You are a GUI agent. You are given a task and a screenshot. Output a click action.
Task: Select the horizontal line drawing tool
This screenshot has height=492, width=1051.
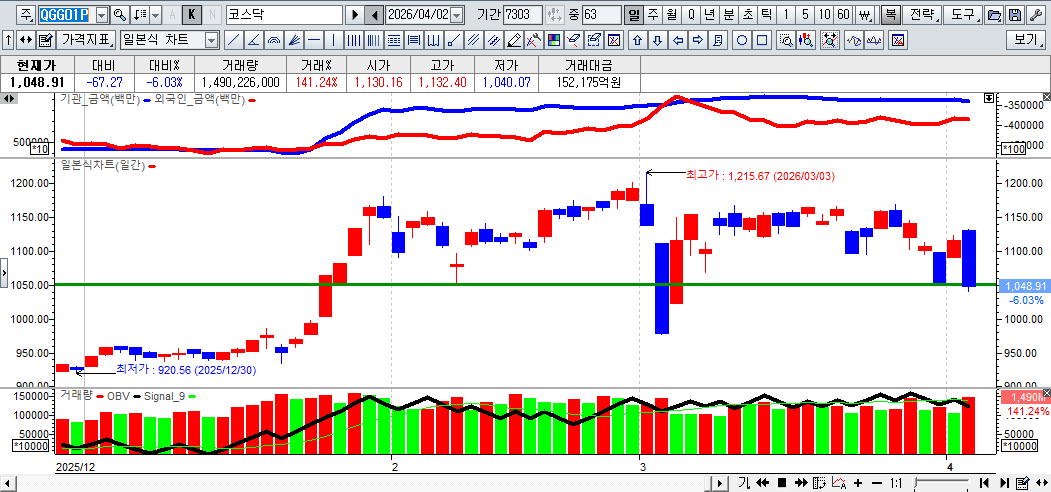click(x=314, y=40)
